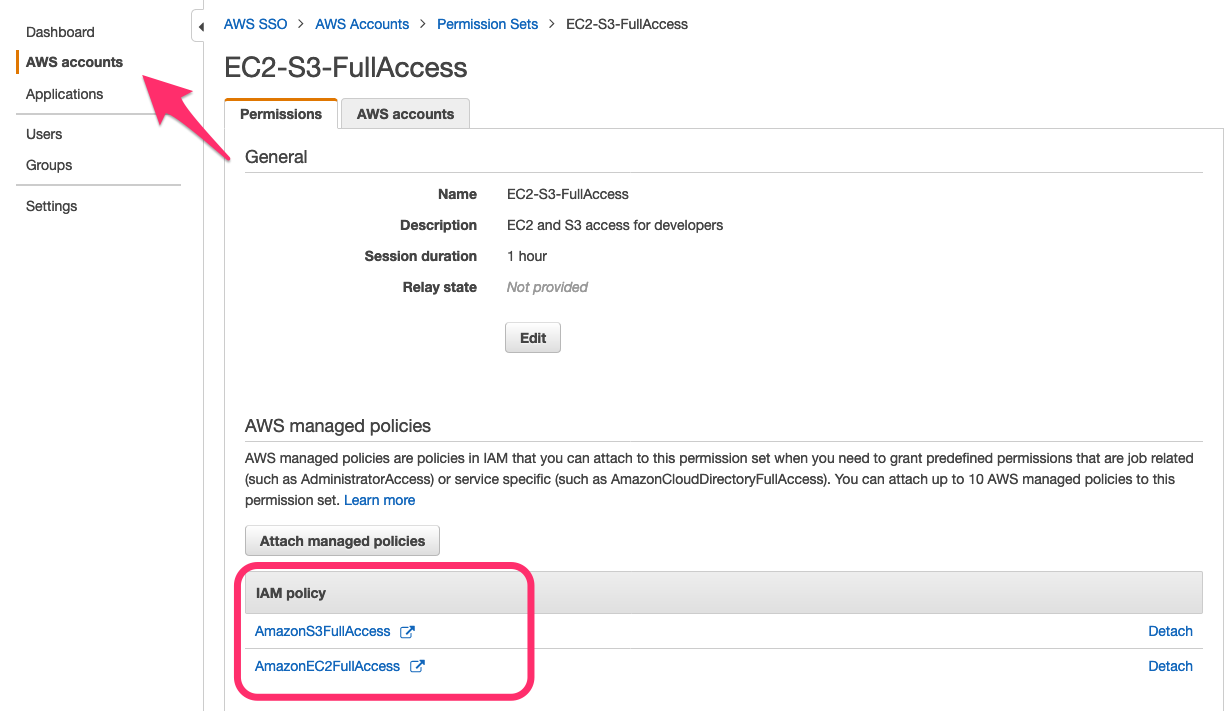
Task: Click Edit under the General section
Action: [x=532, y=337]
